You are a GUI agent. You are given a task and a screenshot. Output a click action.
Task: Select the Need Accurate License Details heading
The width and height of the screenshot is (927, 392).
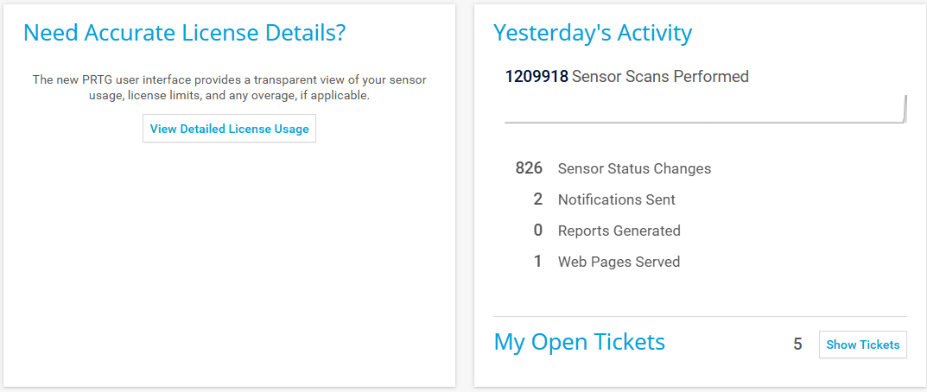point(184,33)
